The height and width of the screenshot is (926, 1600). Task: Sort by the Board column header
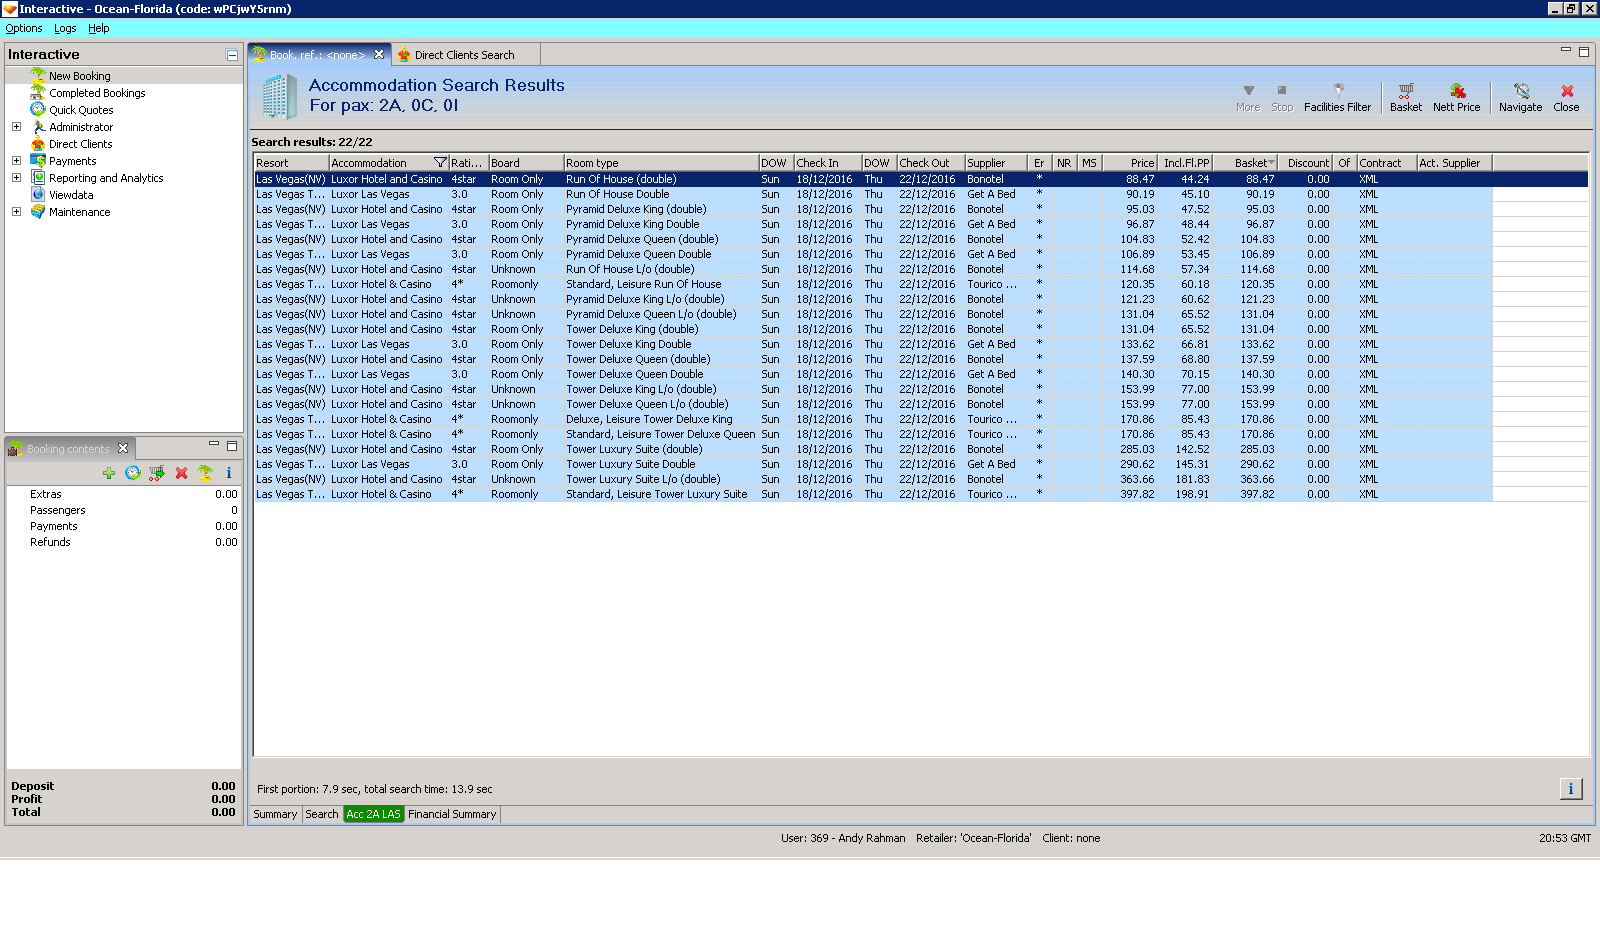coord(526,163)
